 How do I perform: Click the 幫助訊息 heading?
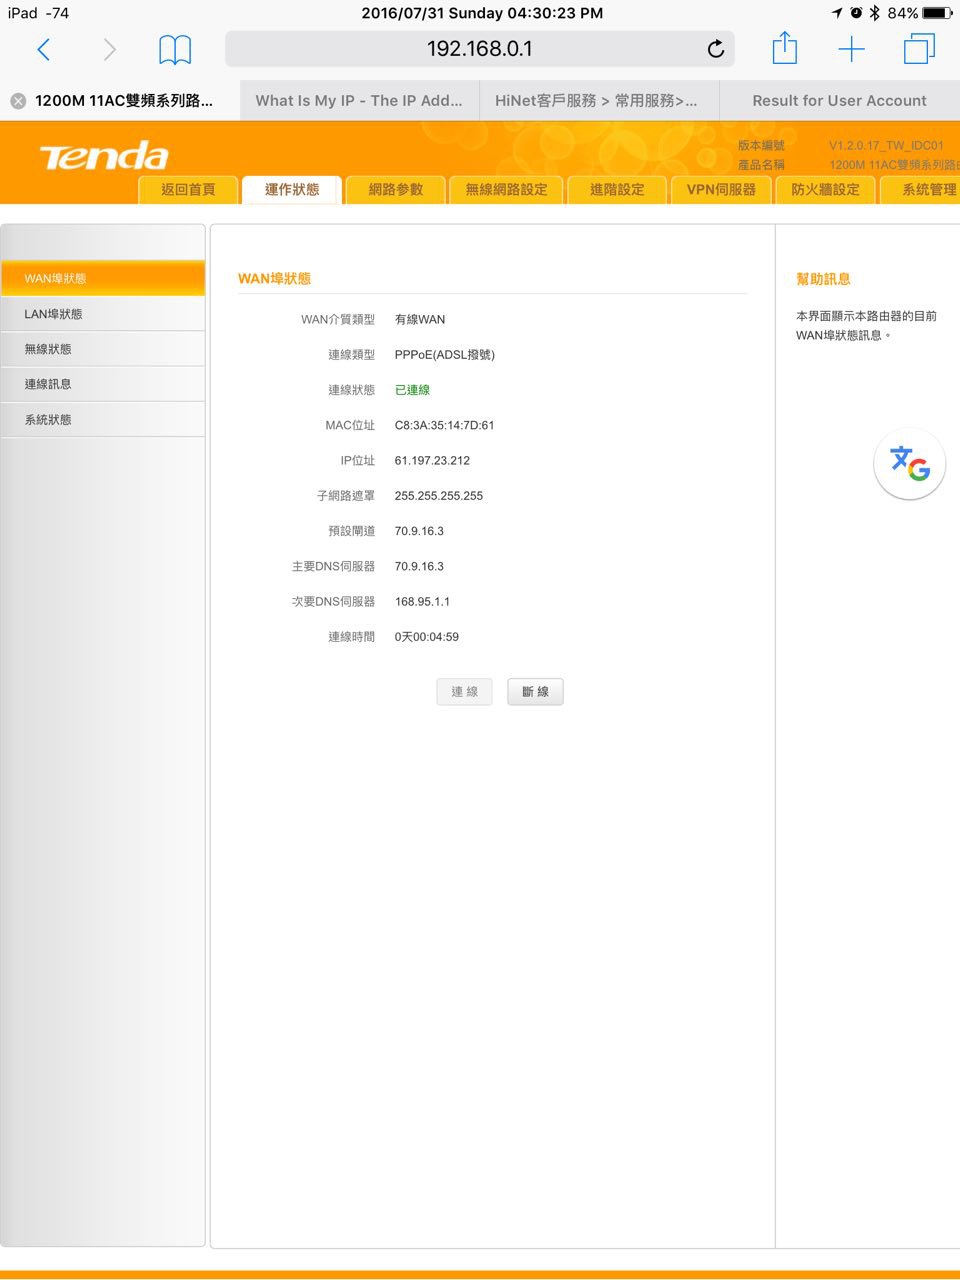click(823, 279)
